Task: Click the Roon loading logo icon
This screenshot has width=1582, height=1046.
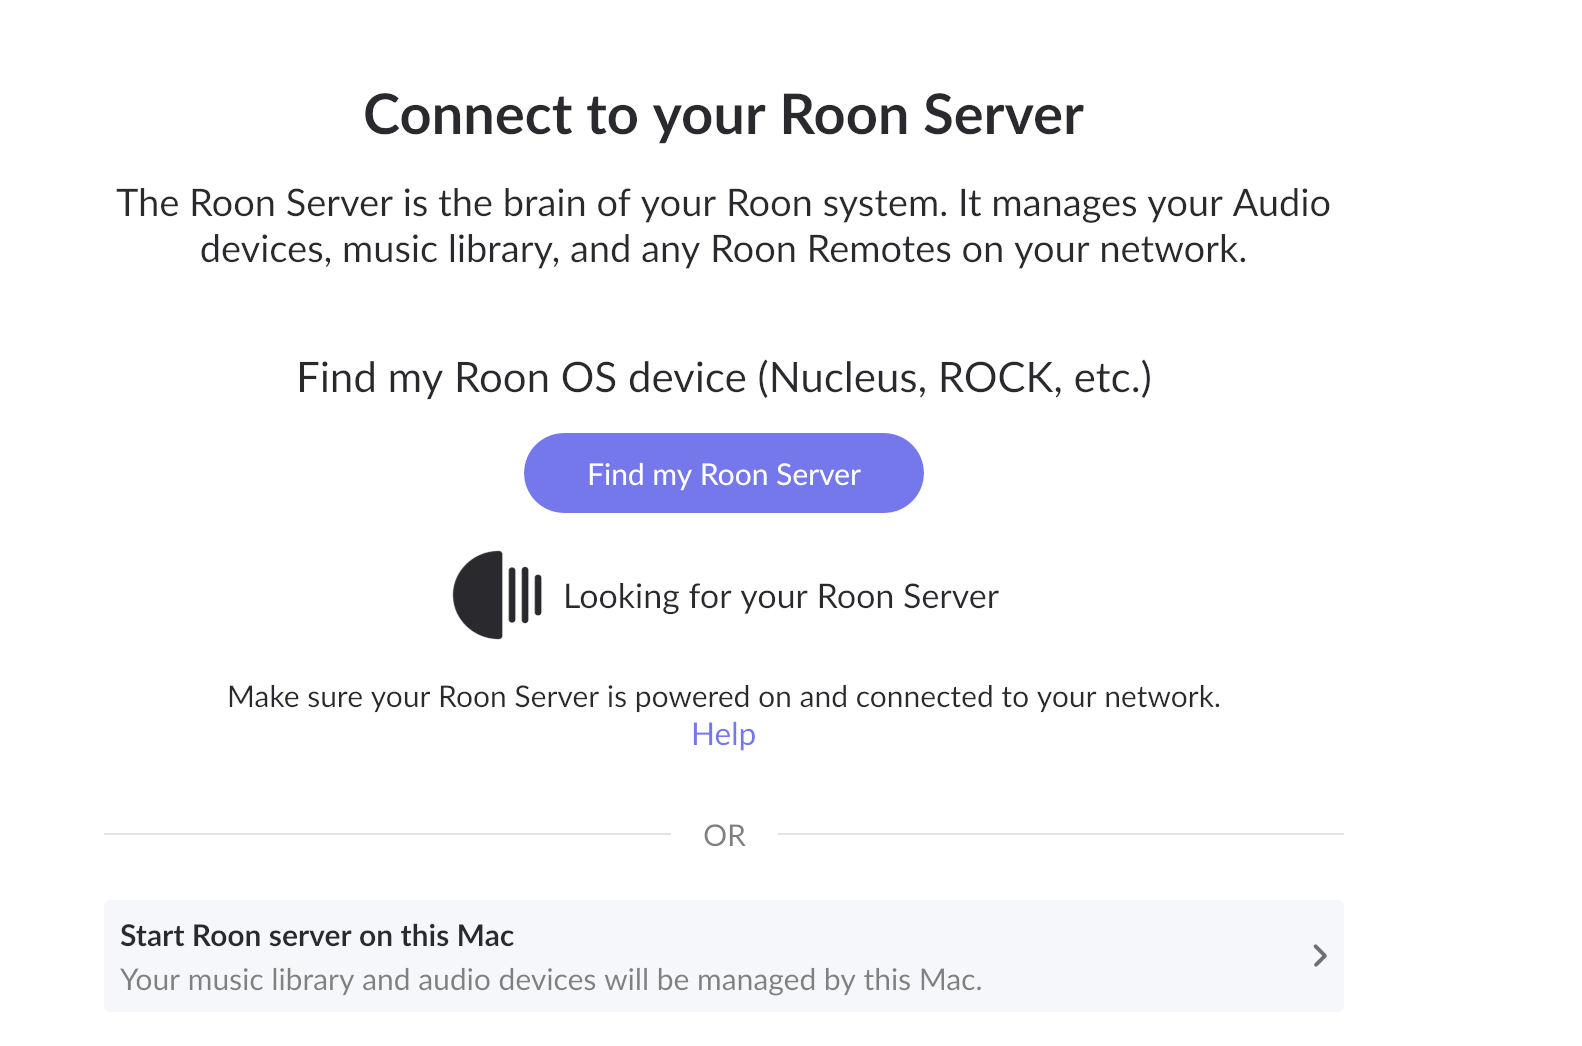Action: click(x=497, y=595)
